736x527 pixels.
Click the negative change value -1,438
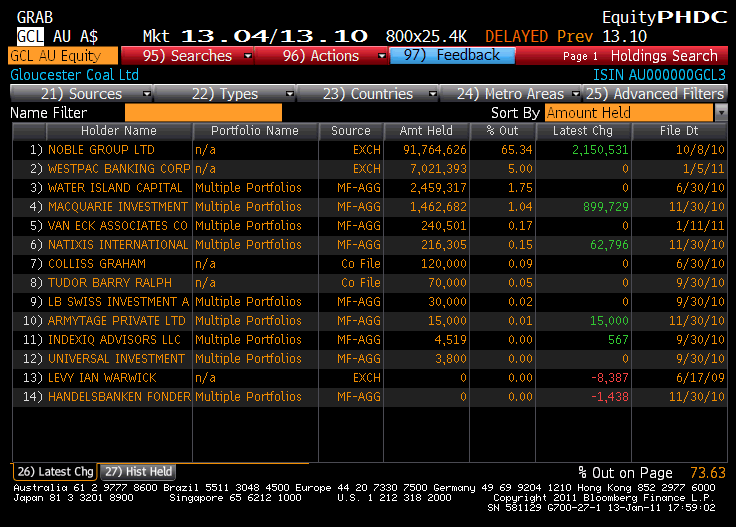[609, 397]
